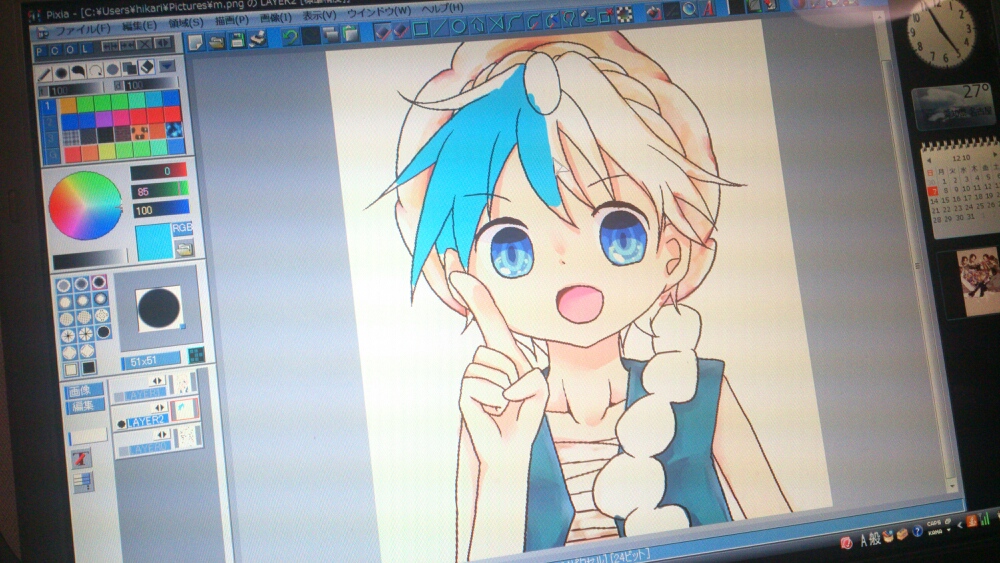Click the green value slider showing 85
Viewport: 1000px width, 563px height.
pyautogui.click(x=160, y=190)
